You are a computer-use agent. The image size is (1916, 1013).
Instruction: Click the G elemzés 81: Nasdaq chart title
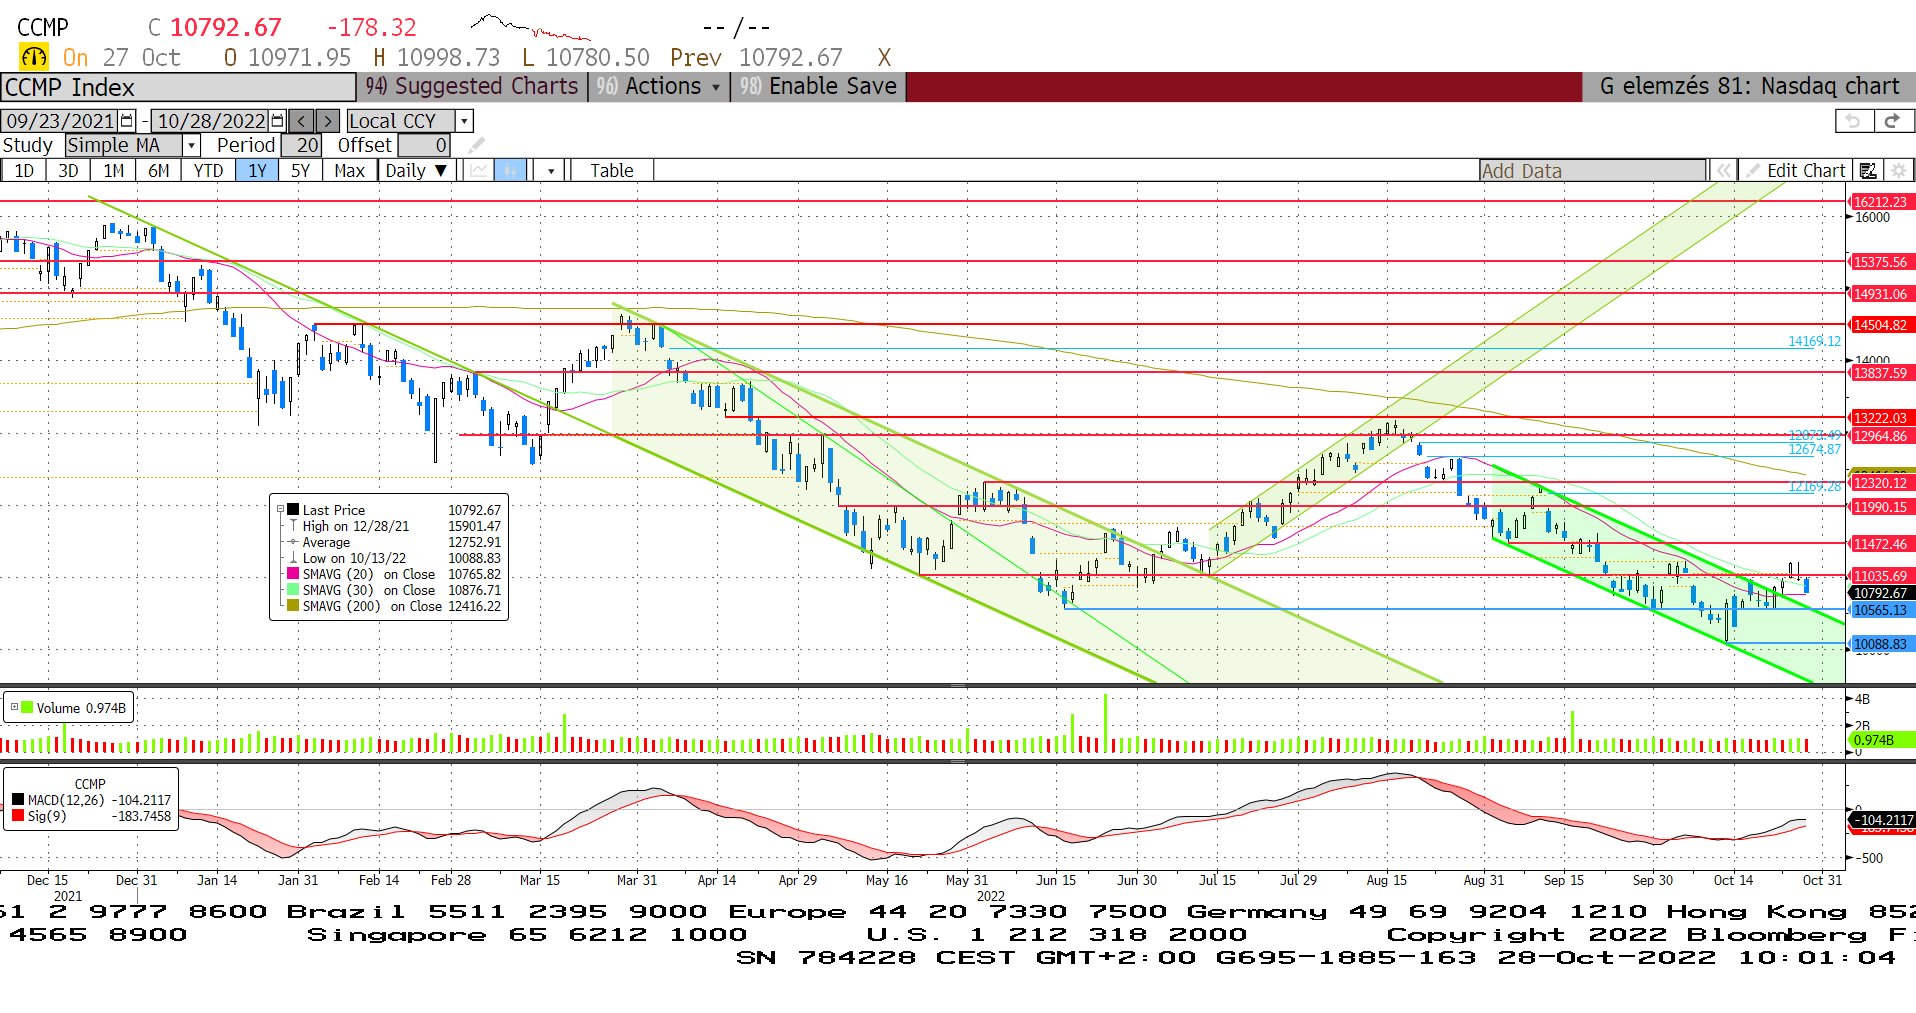1749,87
